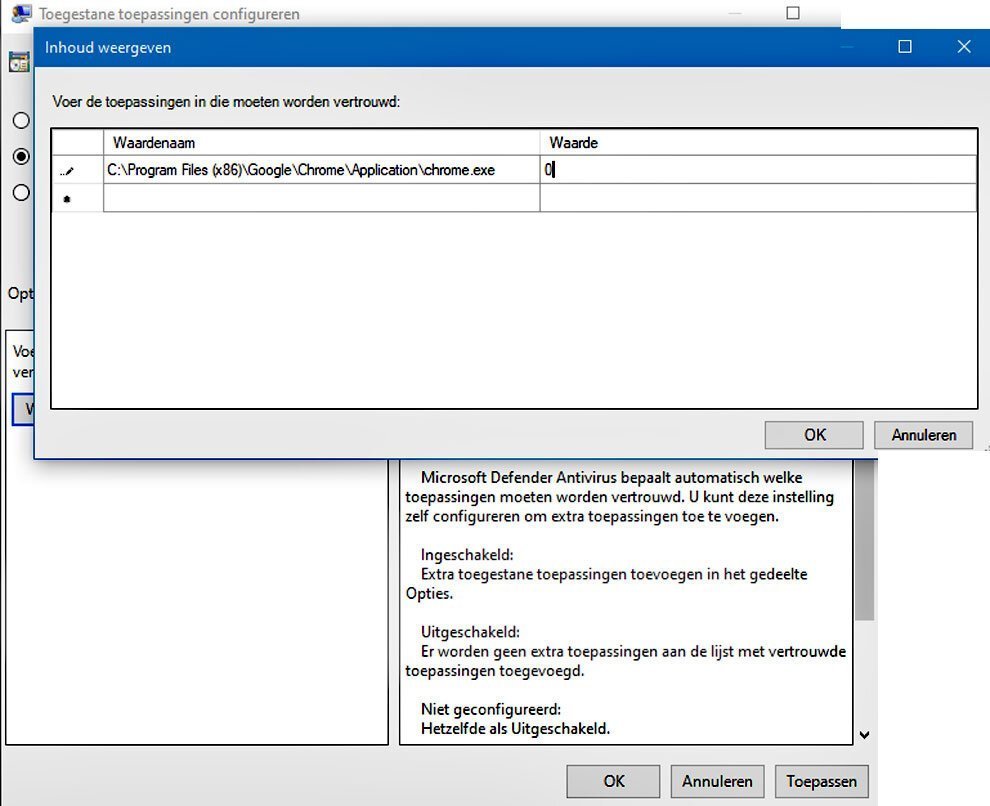The width and height of the screenshot is (990, 806).
Task: Maximize the Inhoud weergeven dialog
Action: pos(905,47)
